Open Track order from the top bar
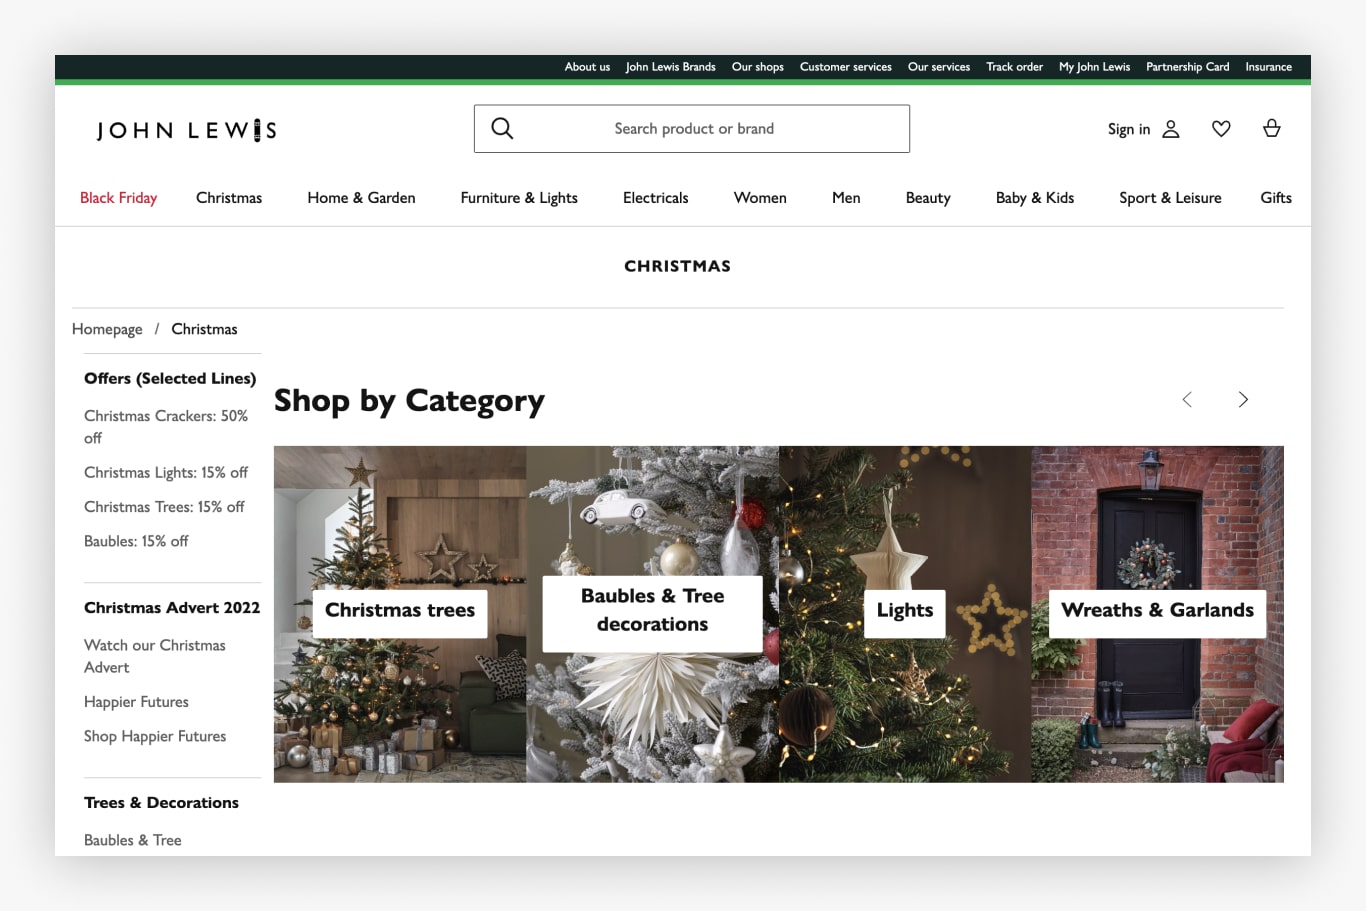The height and width of the screenshot is (911, 1366). (x=1014, y=66)
